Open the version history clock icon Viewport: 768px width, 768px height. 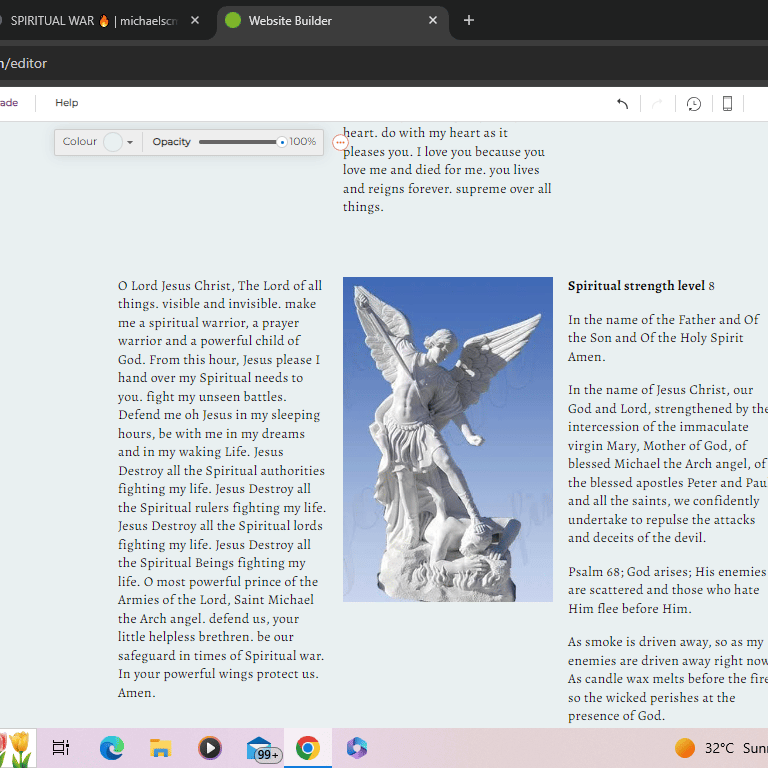(694, 103)
